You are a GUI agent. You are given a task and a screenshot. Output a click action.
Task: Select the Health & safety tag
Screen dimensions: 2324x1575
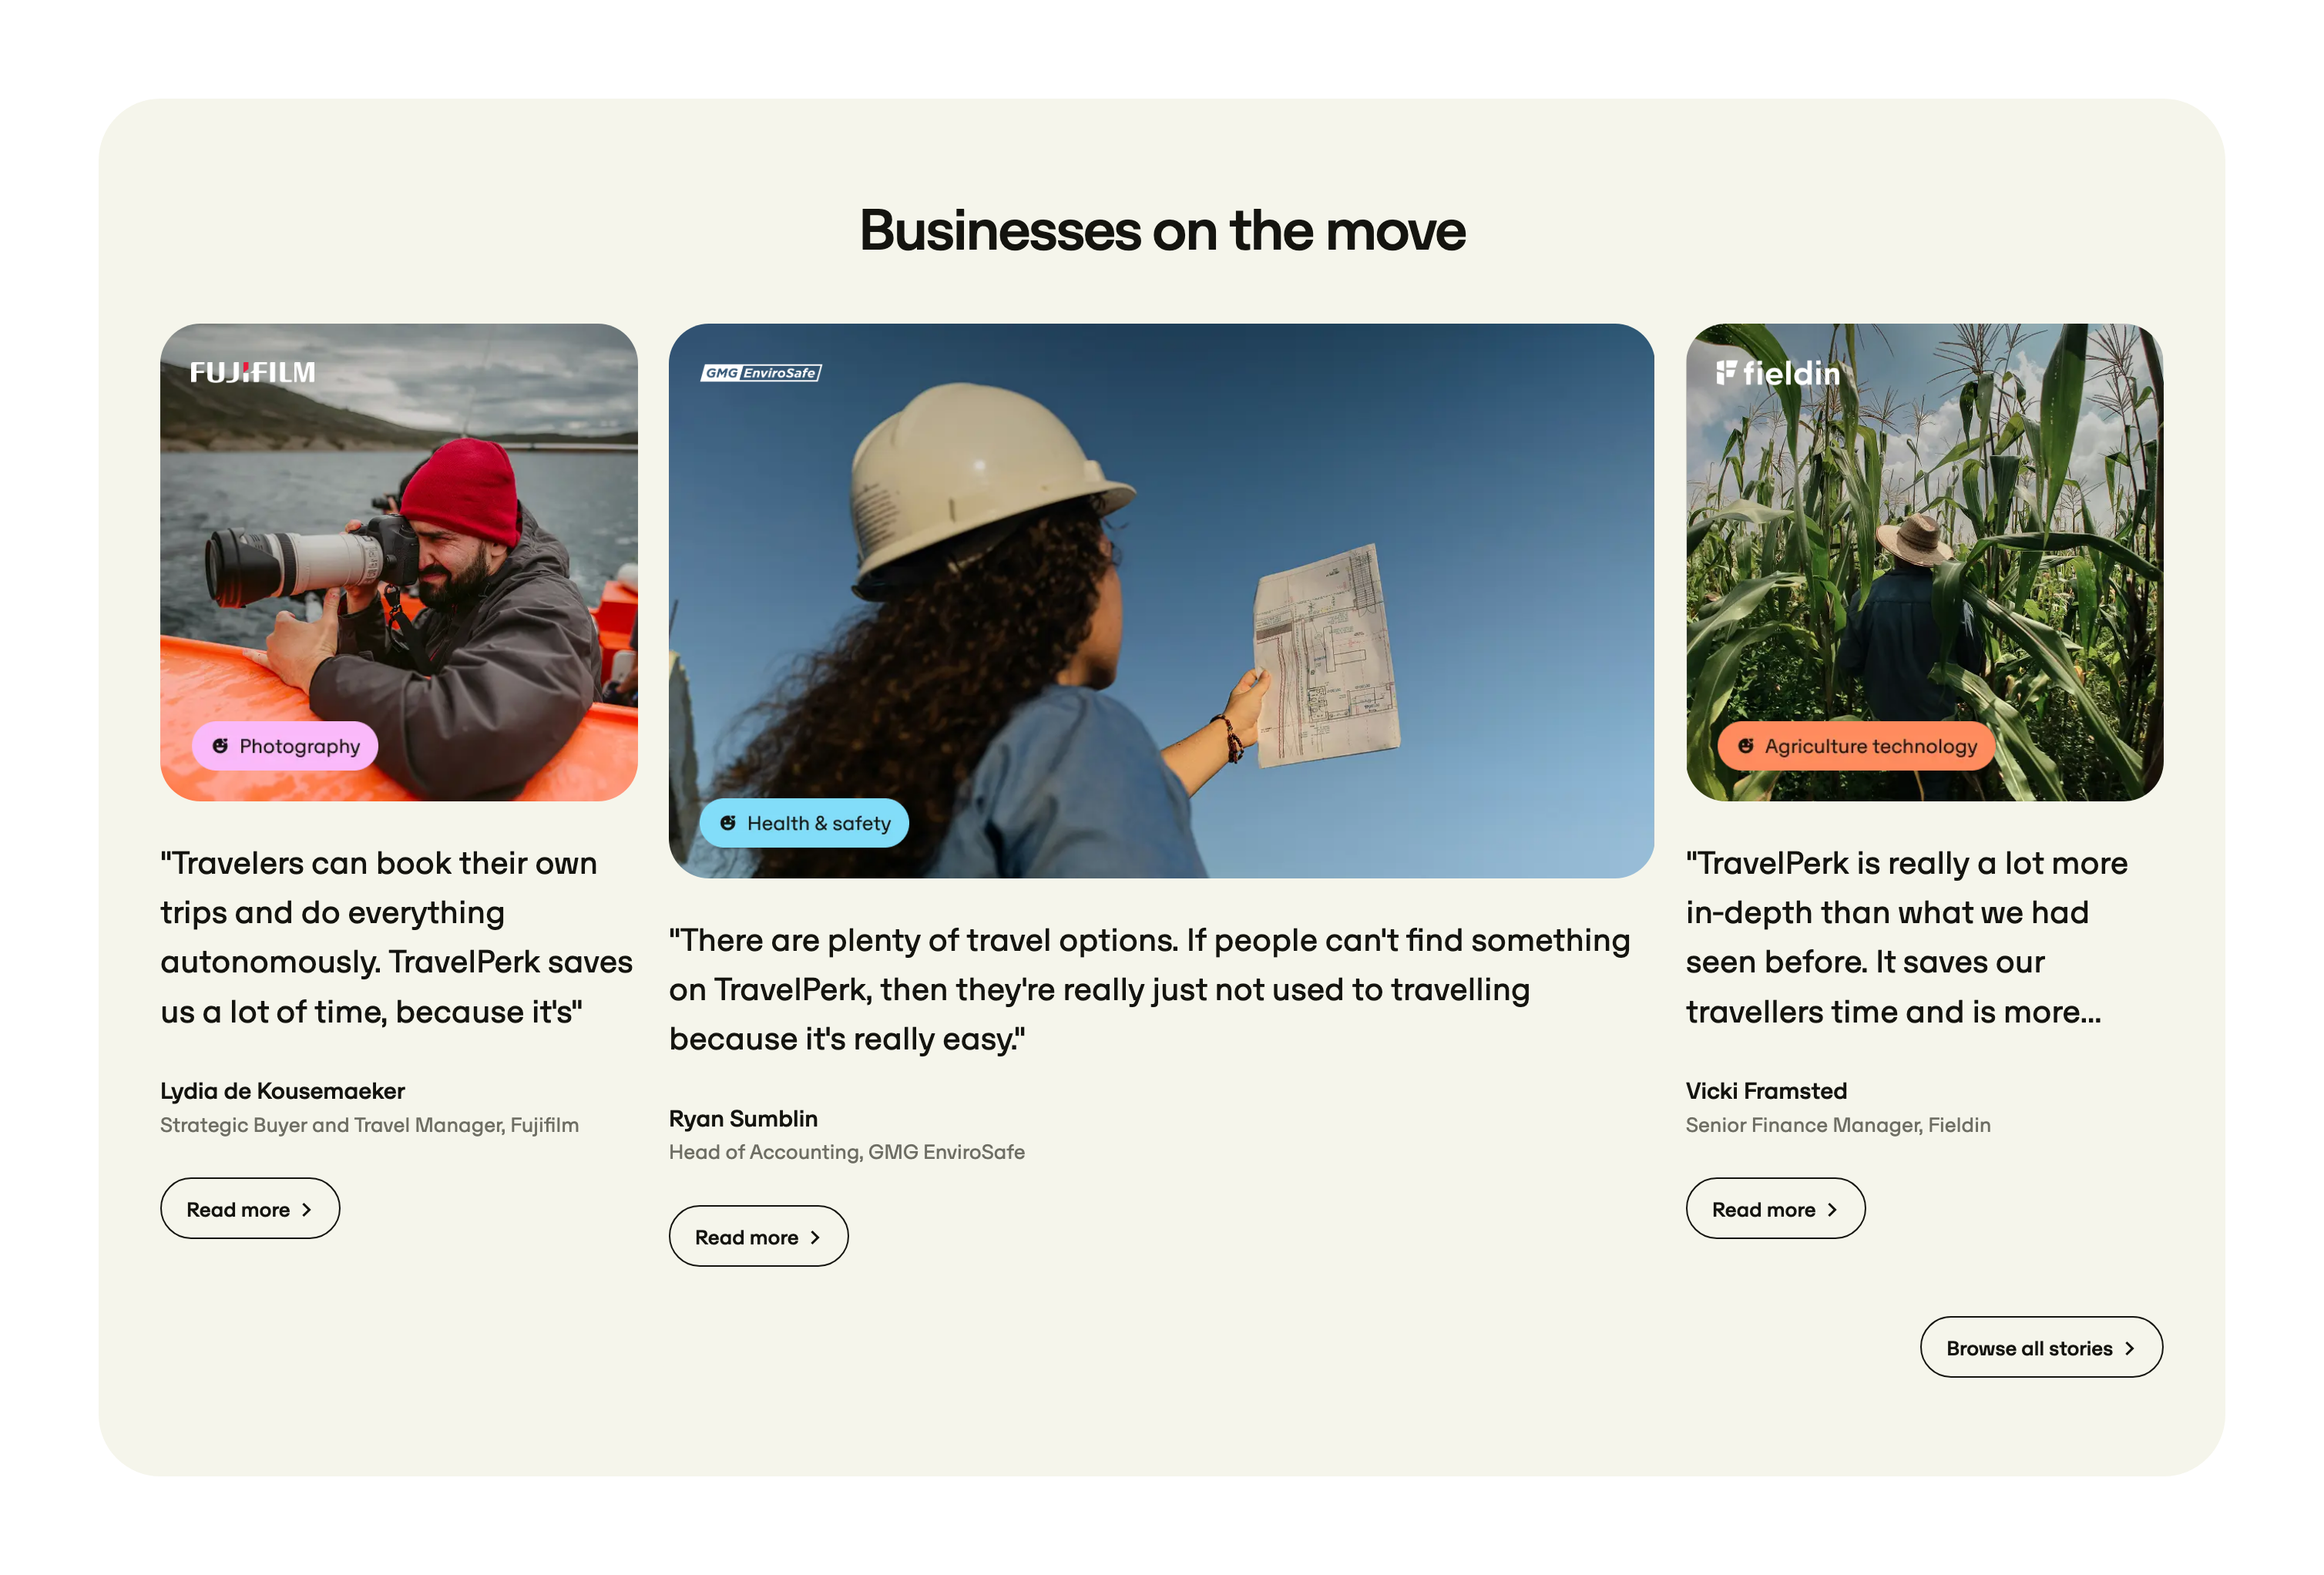804,823
